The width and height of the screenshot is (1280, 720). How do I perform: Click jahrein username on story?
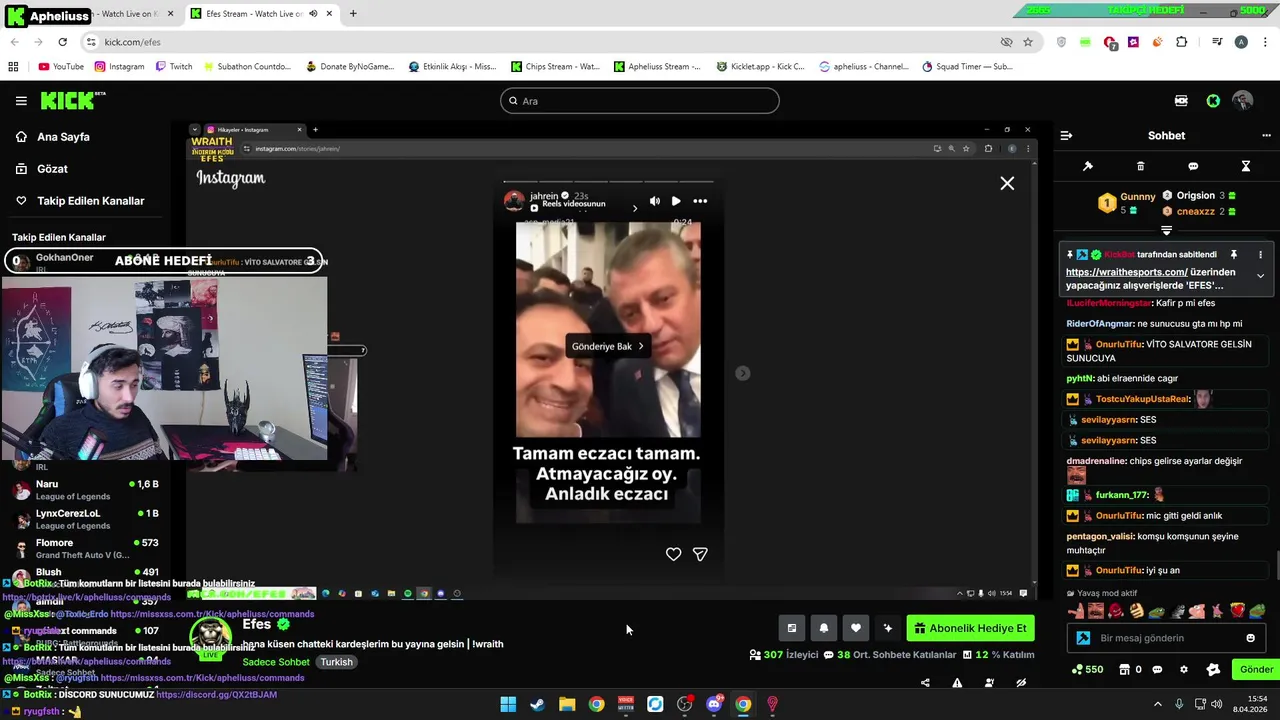coord(544,196)
